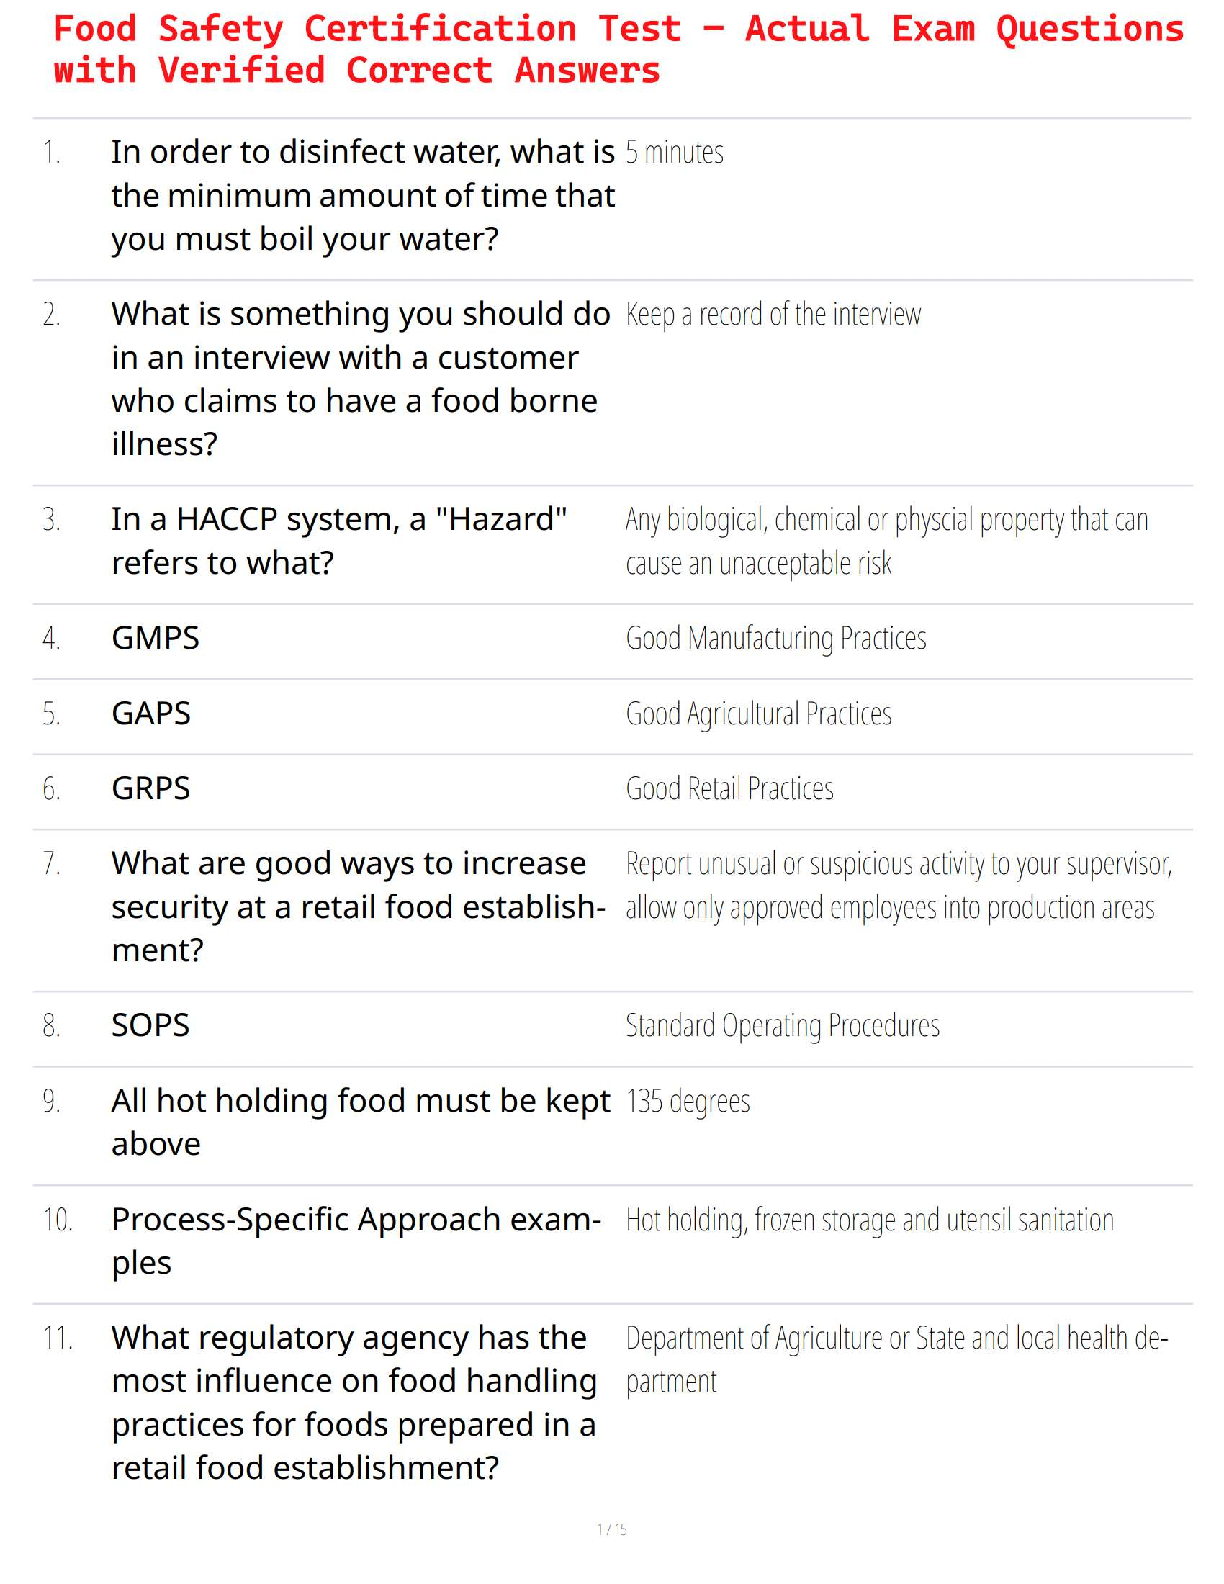This screenshot has width=1224, height=1584.
Task: Click the answer '135 degrees'
Action: (x=688, y=1102)
